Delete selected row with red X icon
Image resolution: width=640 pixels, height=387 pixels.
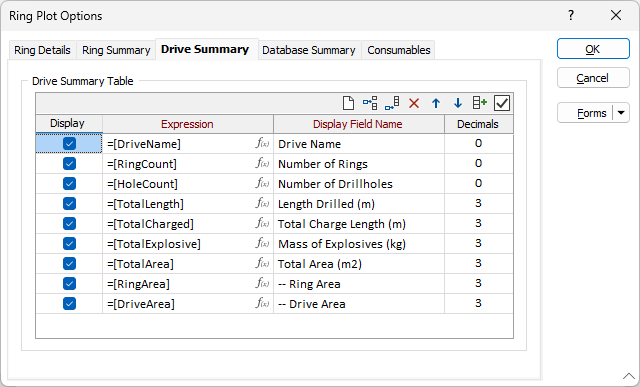click(414, 103)
